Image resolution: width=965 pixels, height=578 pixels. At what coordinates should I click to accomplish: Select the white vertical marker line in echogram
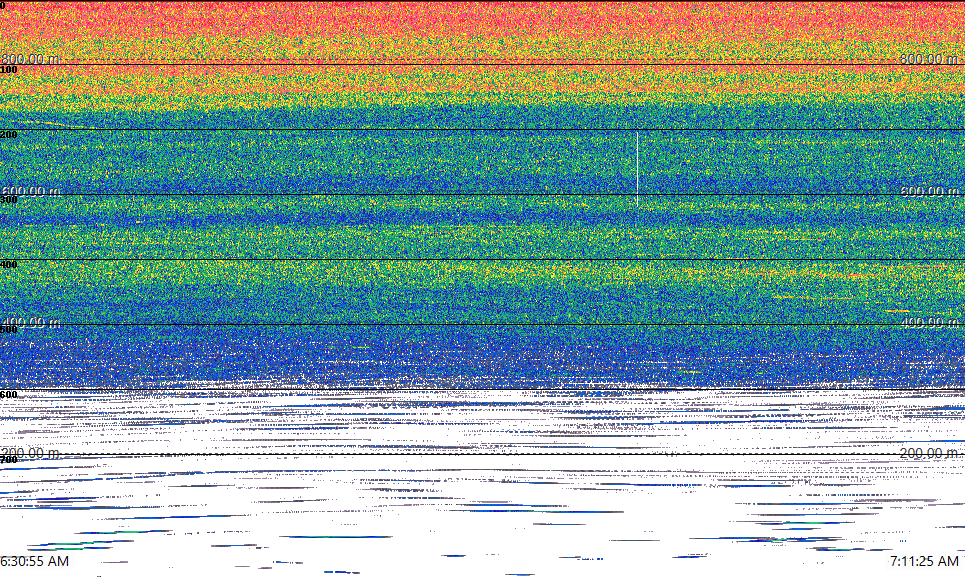pos(637,169)
